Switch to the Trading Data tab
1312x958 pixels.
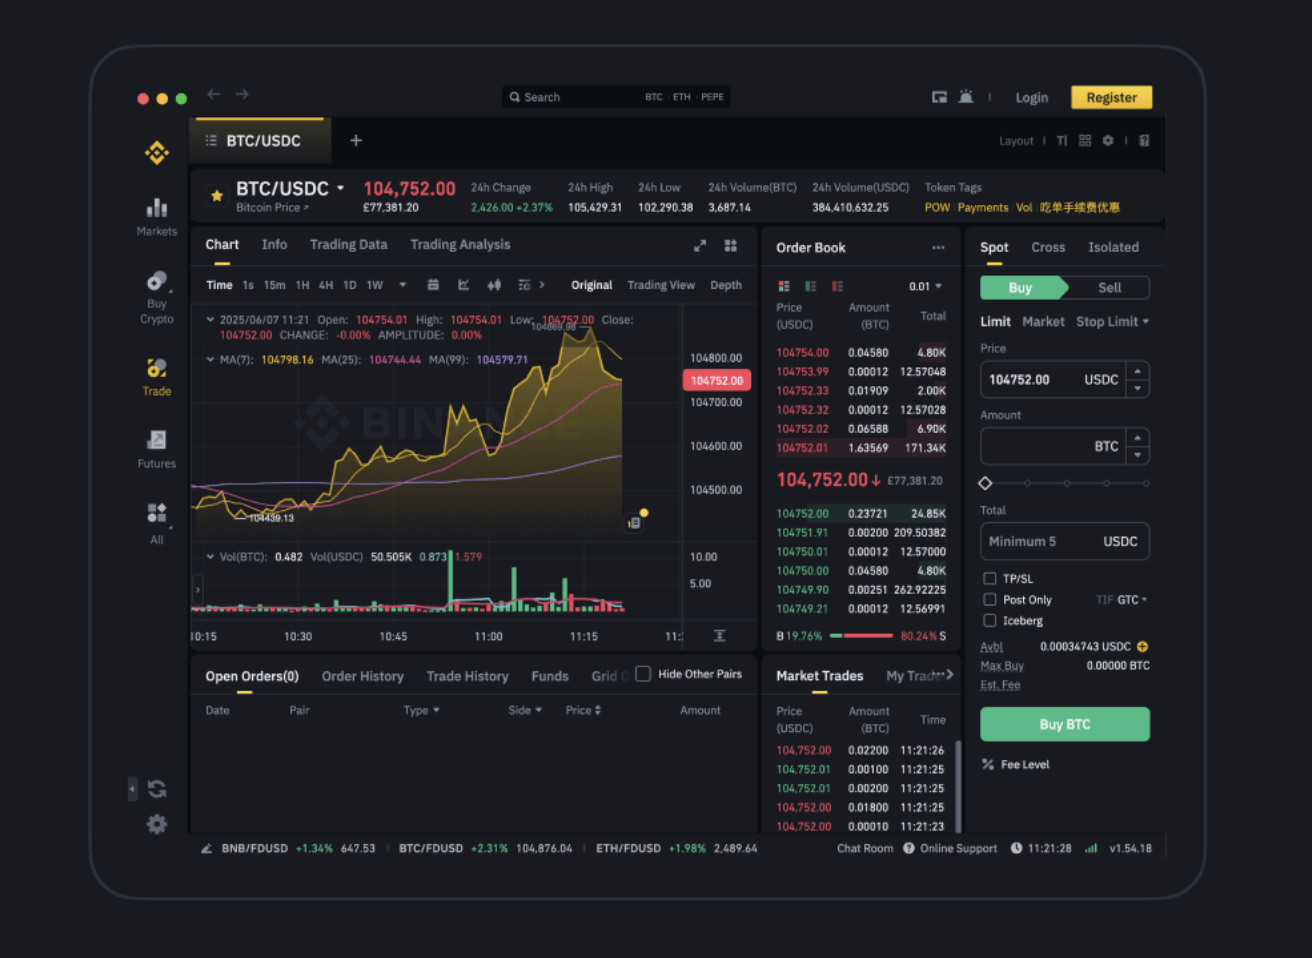pos(348,244)
